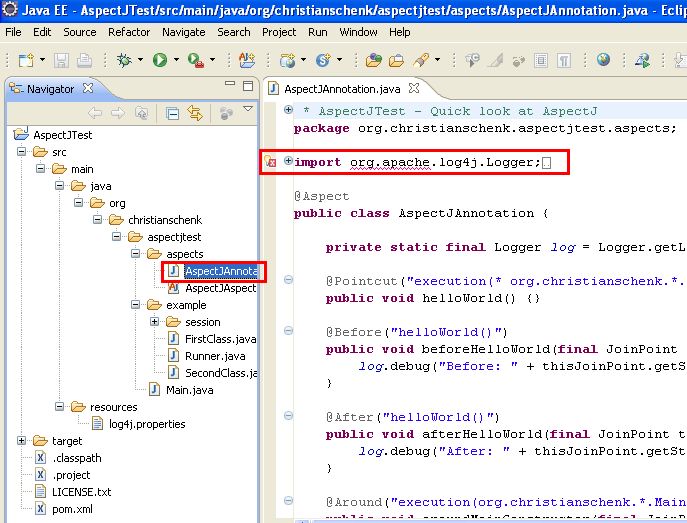
Task: Open the File menu
Action: point(13,32)
